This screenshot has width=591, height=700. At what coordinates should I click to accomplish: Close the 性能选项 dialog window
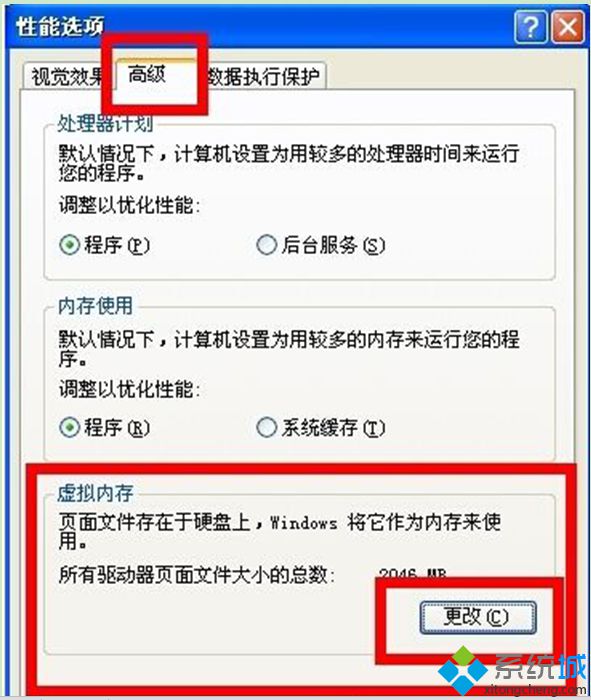coord(568,27)
